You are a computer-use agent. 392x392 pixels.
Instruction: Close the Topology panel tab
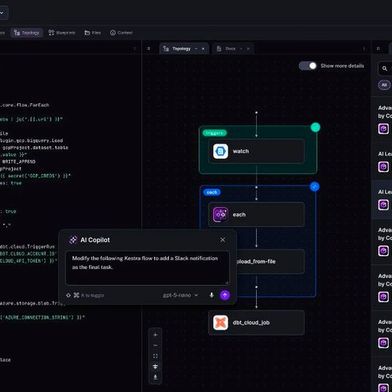coord(203,49)
